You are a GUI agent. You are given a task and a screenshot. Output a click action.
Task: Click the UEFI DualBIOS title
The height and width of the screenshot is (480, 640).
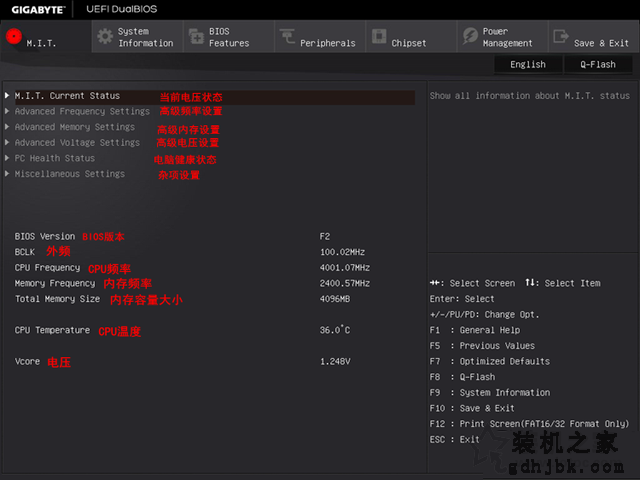(122, 9)
